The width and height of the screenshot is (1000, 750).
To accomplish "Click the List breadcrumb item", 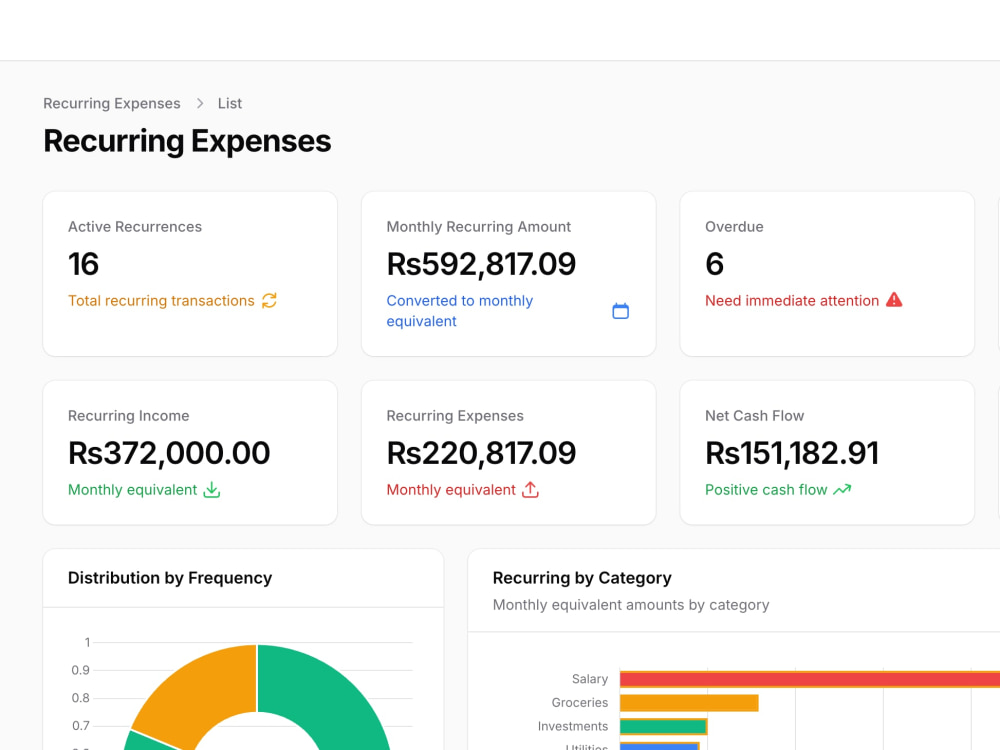I will coord(230,103).
